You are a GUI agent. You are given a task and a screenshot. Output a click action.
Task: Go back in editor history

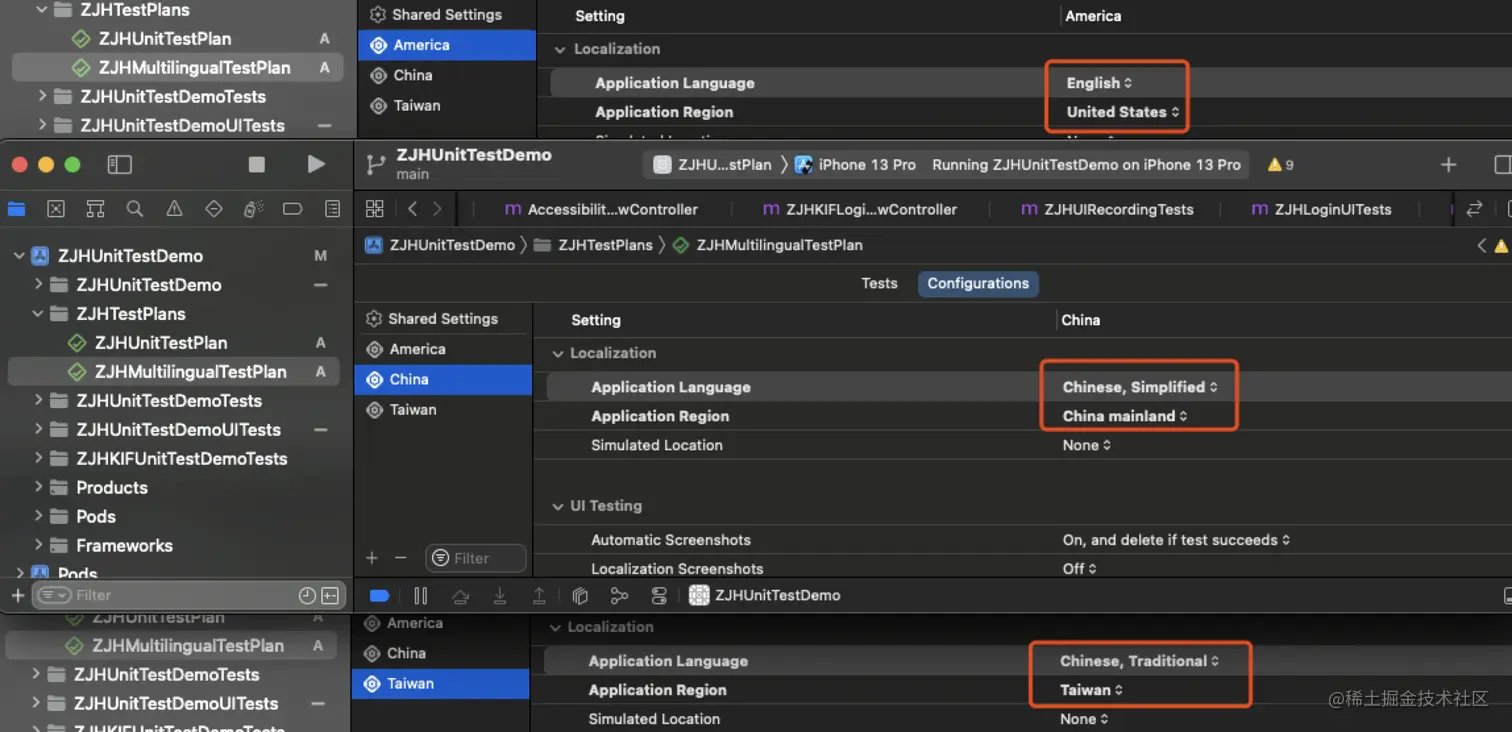coord(413,209)
